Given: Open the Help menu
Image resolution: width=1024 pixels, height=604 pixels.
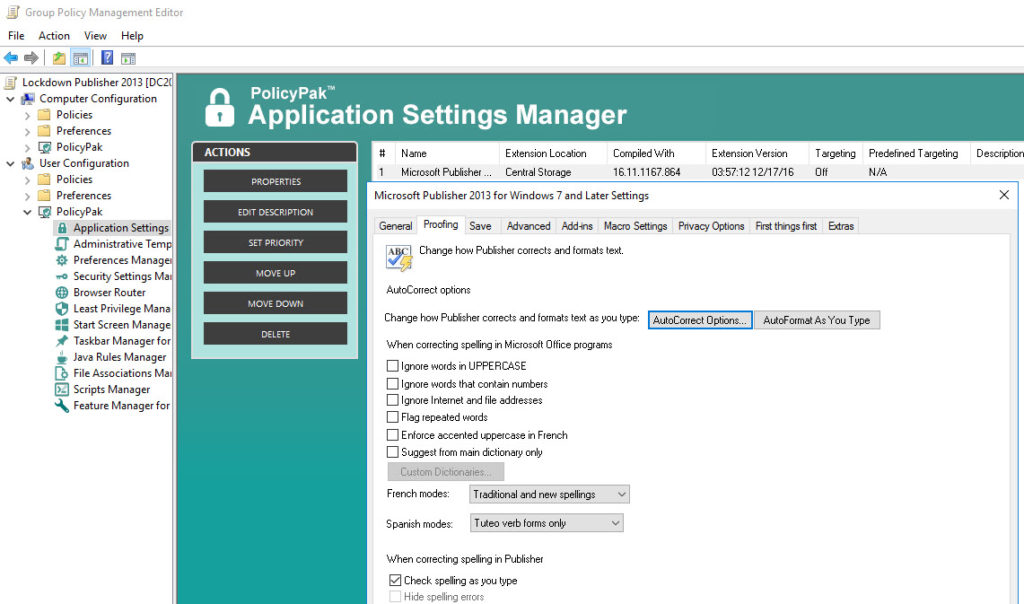Looking at the screenshot, I should point(132,36).
